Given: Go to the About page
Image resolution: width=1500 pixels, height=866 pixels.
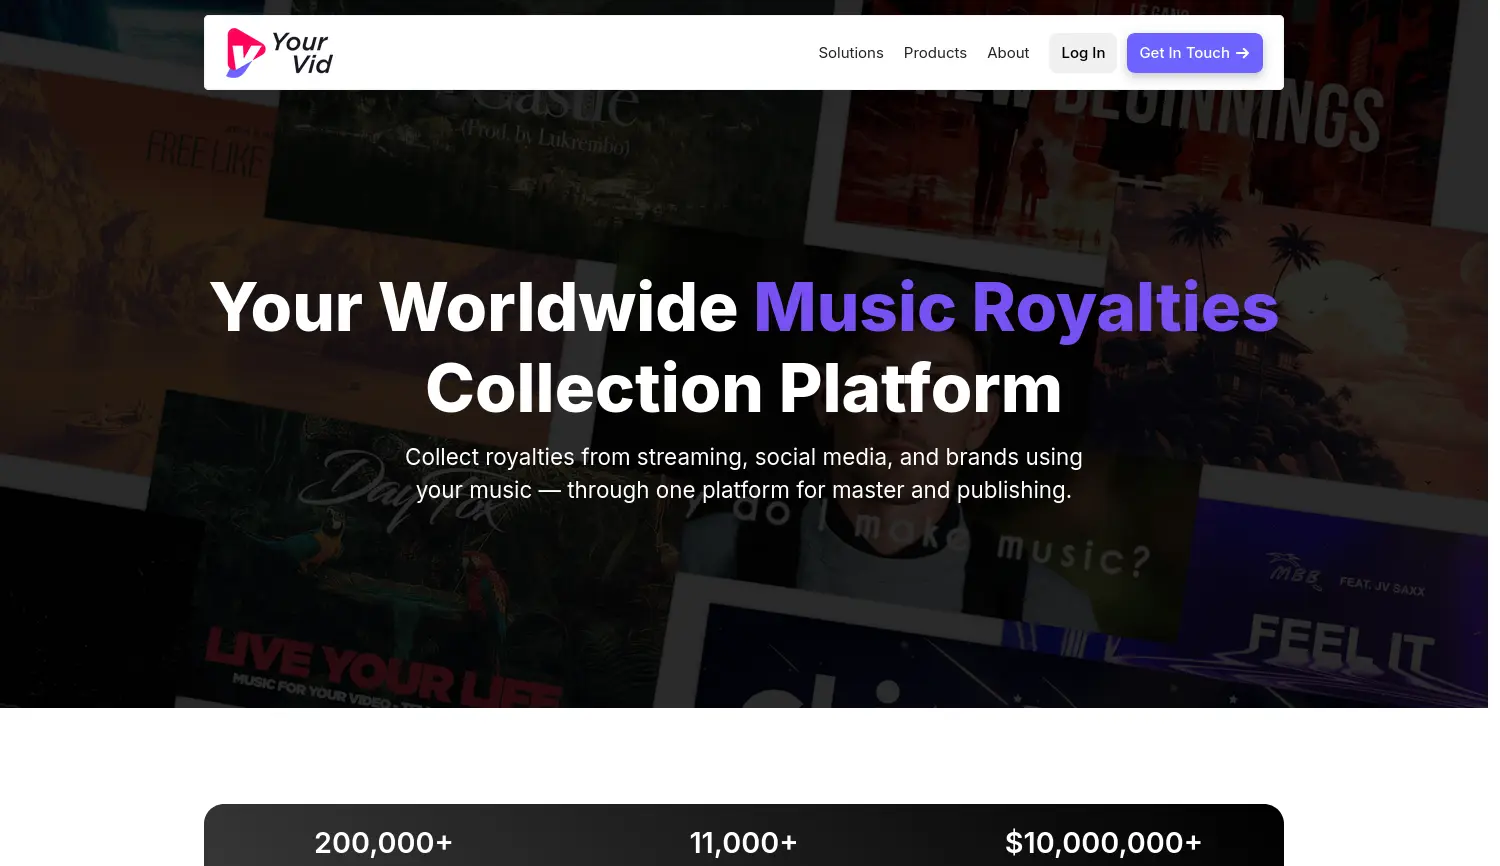Looking at the screenshot, I should point(1008,53).
